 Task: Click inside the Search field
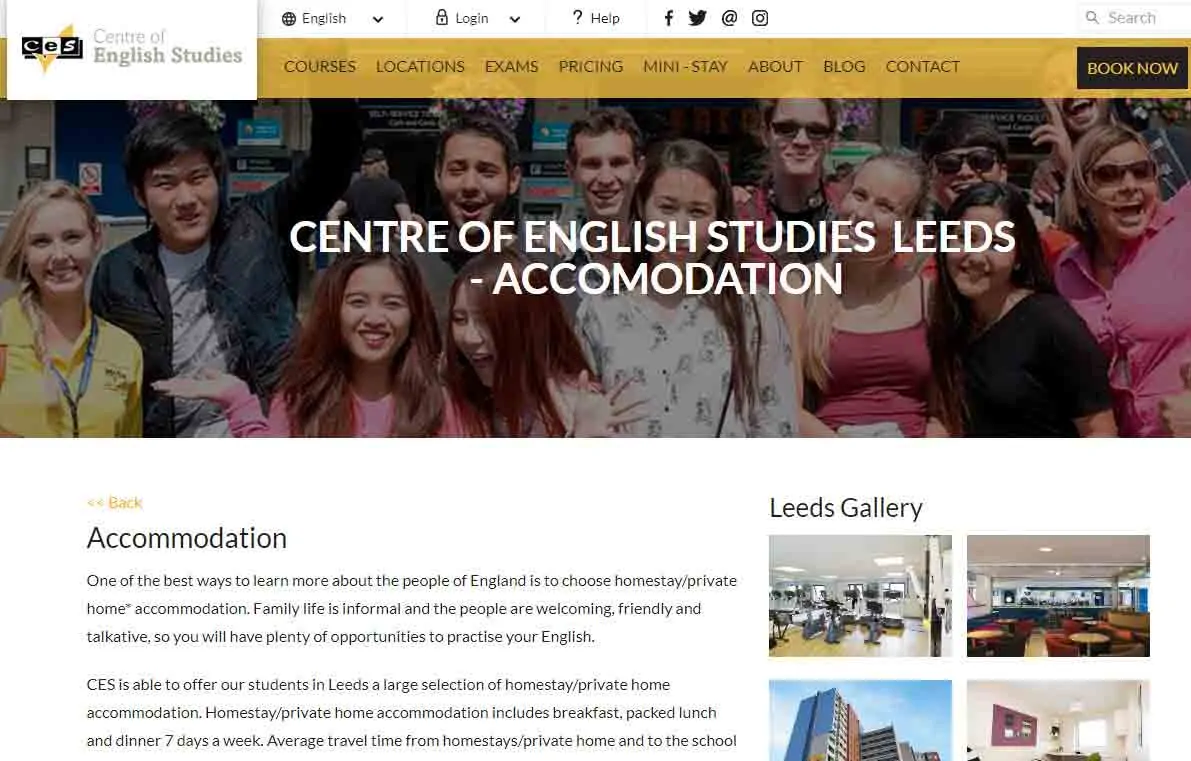[x=1134, y=17]
